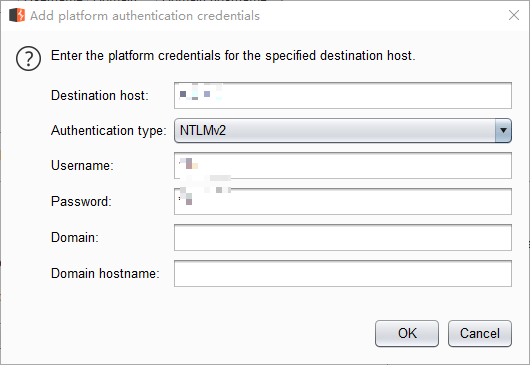Click the dialog title 'Add platform authentication credentials'

(x=145, y=16)
